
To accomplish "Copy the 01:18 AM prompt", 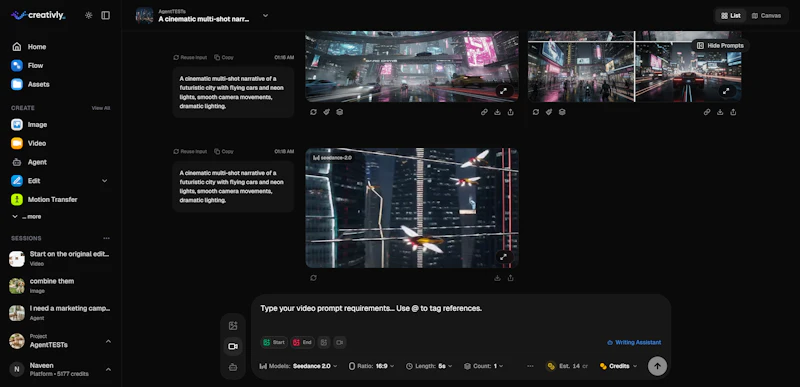I will (x=224, y=151).
